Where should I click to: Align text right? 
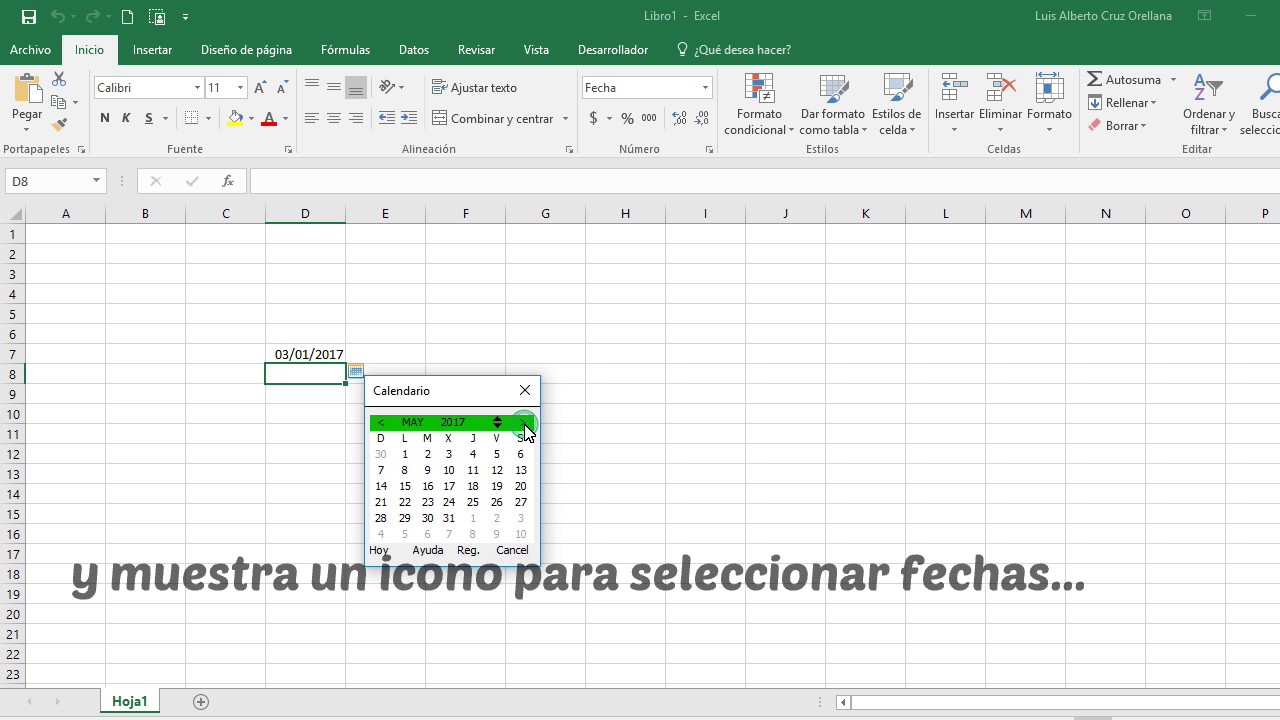(356, 118)
